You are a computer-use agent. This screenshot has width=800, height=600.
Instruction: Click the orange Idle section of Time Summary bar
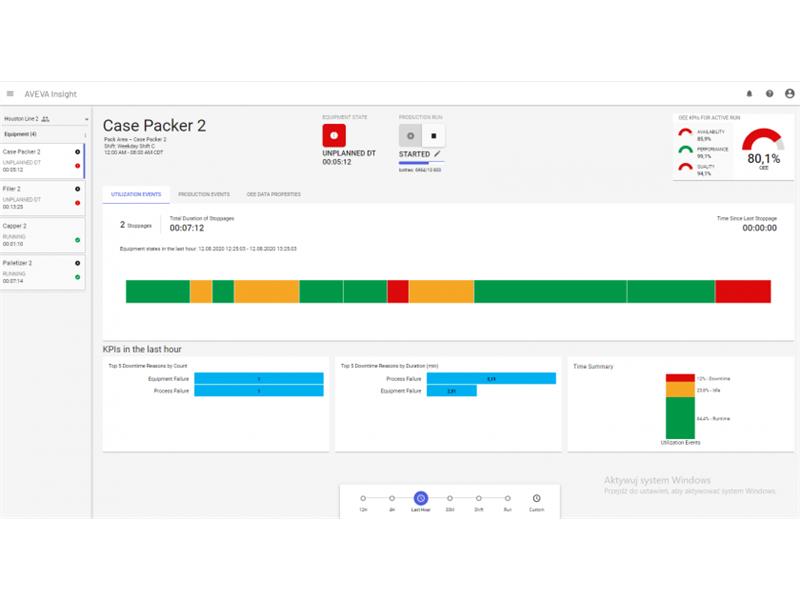[x=680, y=390]
